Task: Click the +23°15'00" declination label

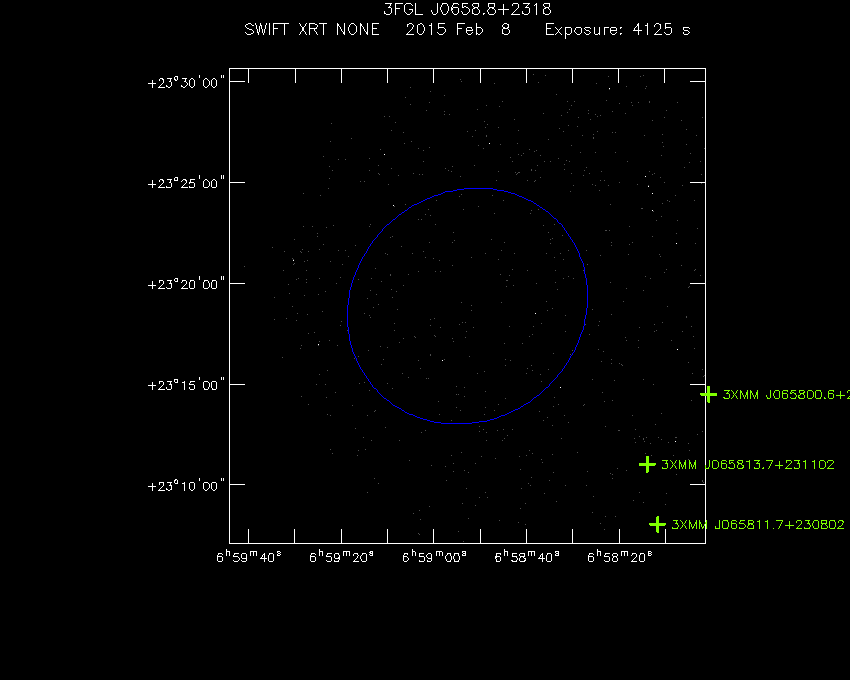Action: pyautogui.click(x=186, y=385)
